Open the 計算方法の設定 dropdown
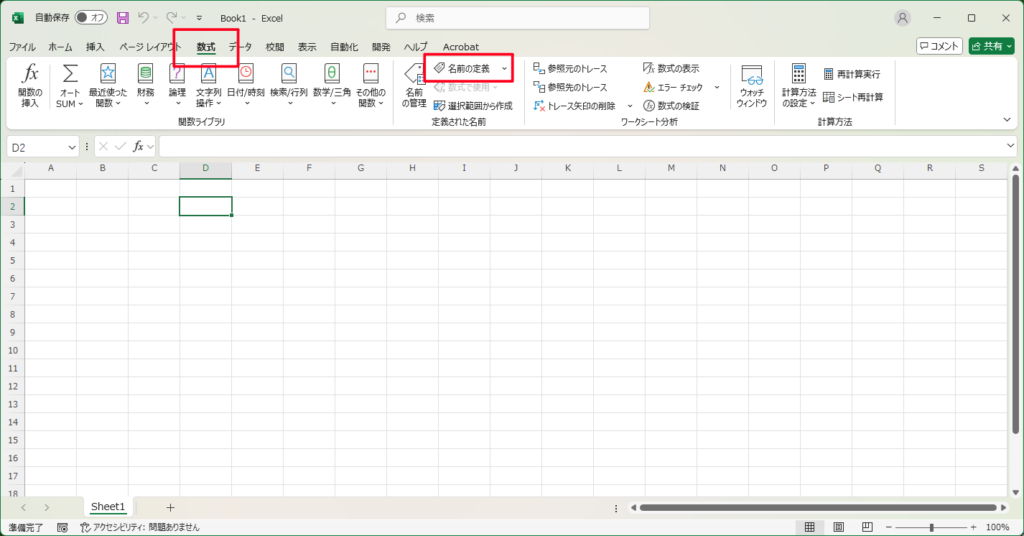Image resolution: width=1024 pixels, height=536 pixels. (x=798, y=84)
